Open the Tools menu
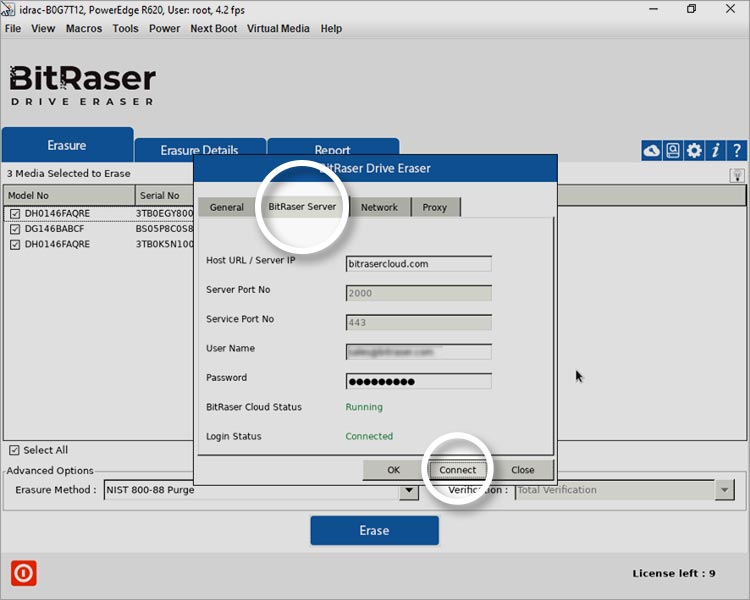 125,28
